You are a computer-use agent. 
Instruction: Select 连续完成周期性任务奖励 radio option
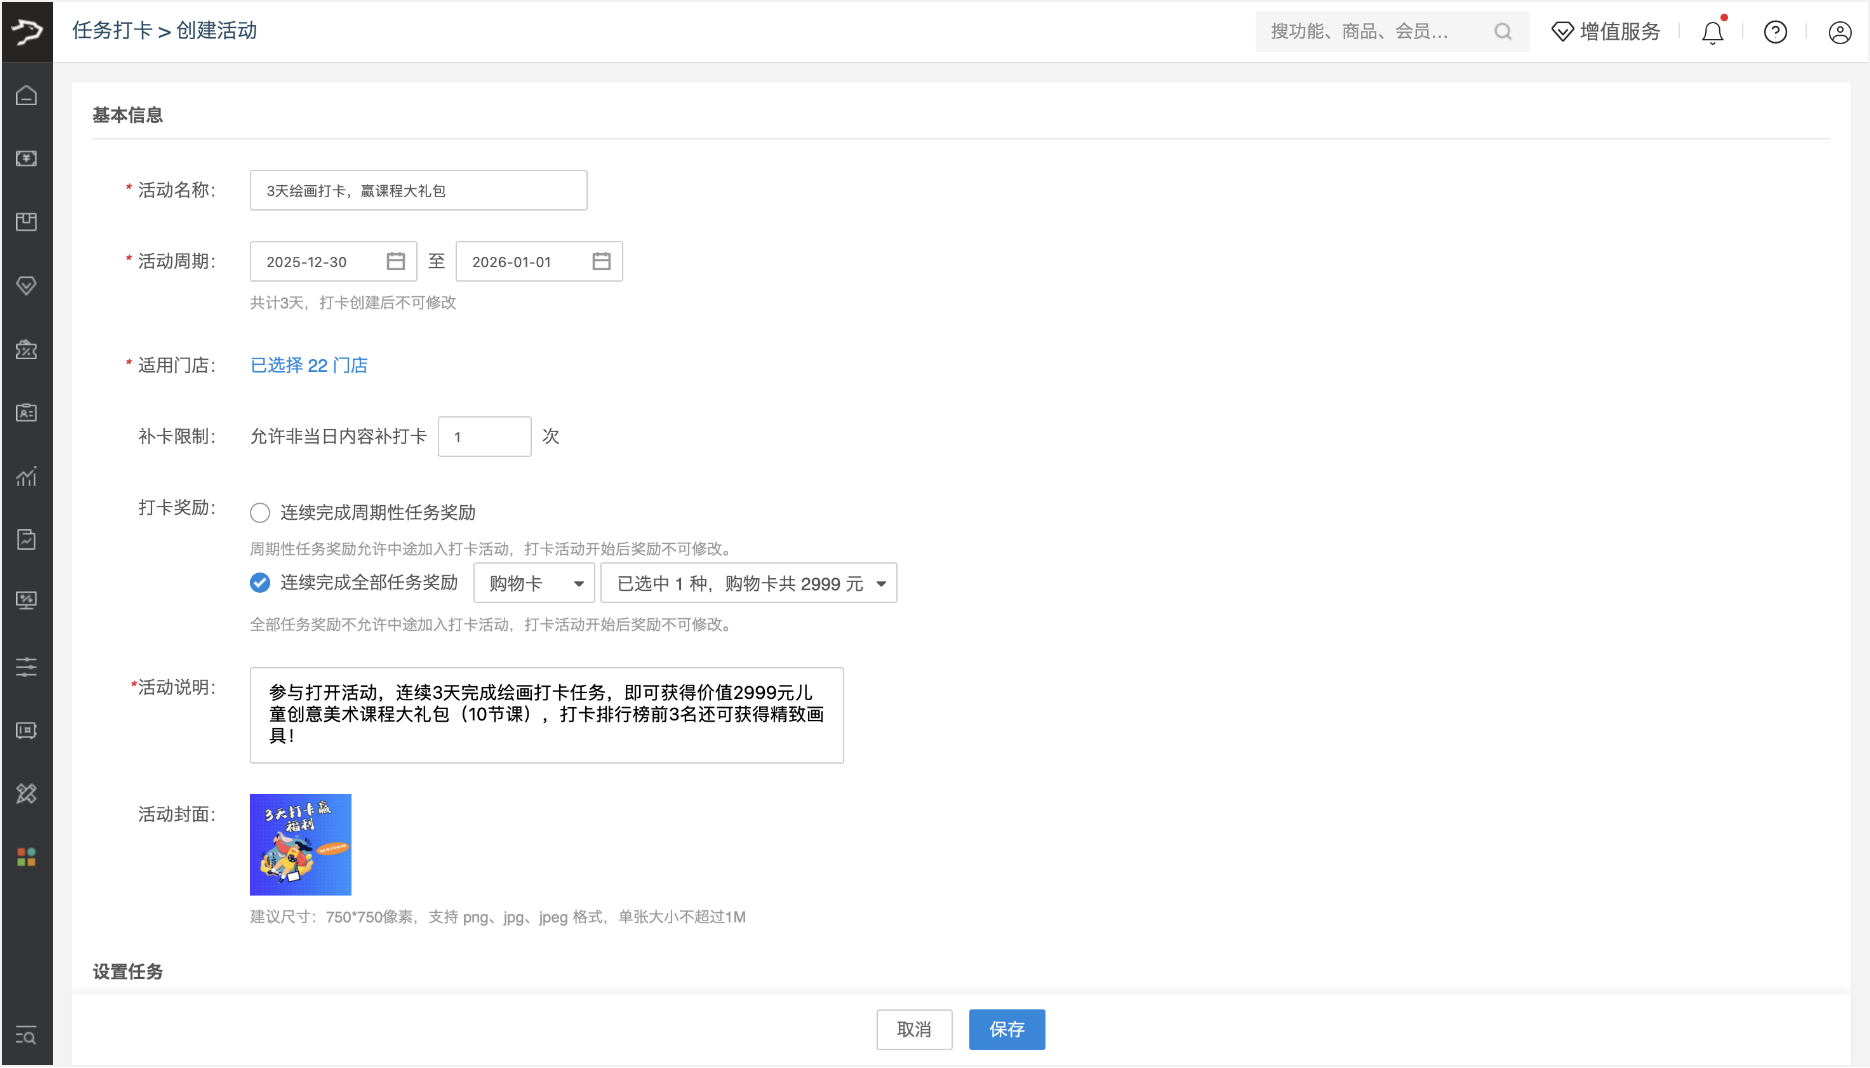pyautogui.click(x=260, y=513)
